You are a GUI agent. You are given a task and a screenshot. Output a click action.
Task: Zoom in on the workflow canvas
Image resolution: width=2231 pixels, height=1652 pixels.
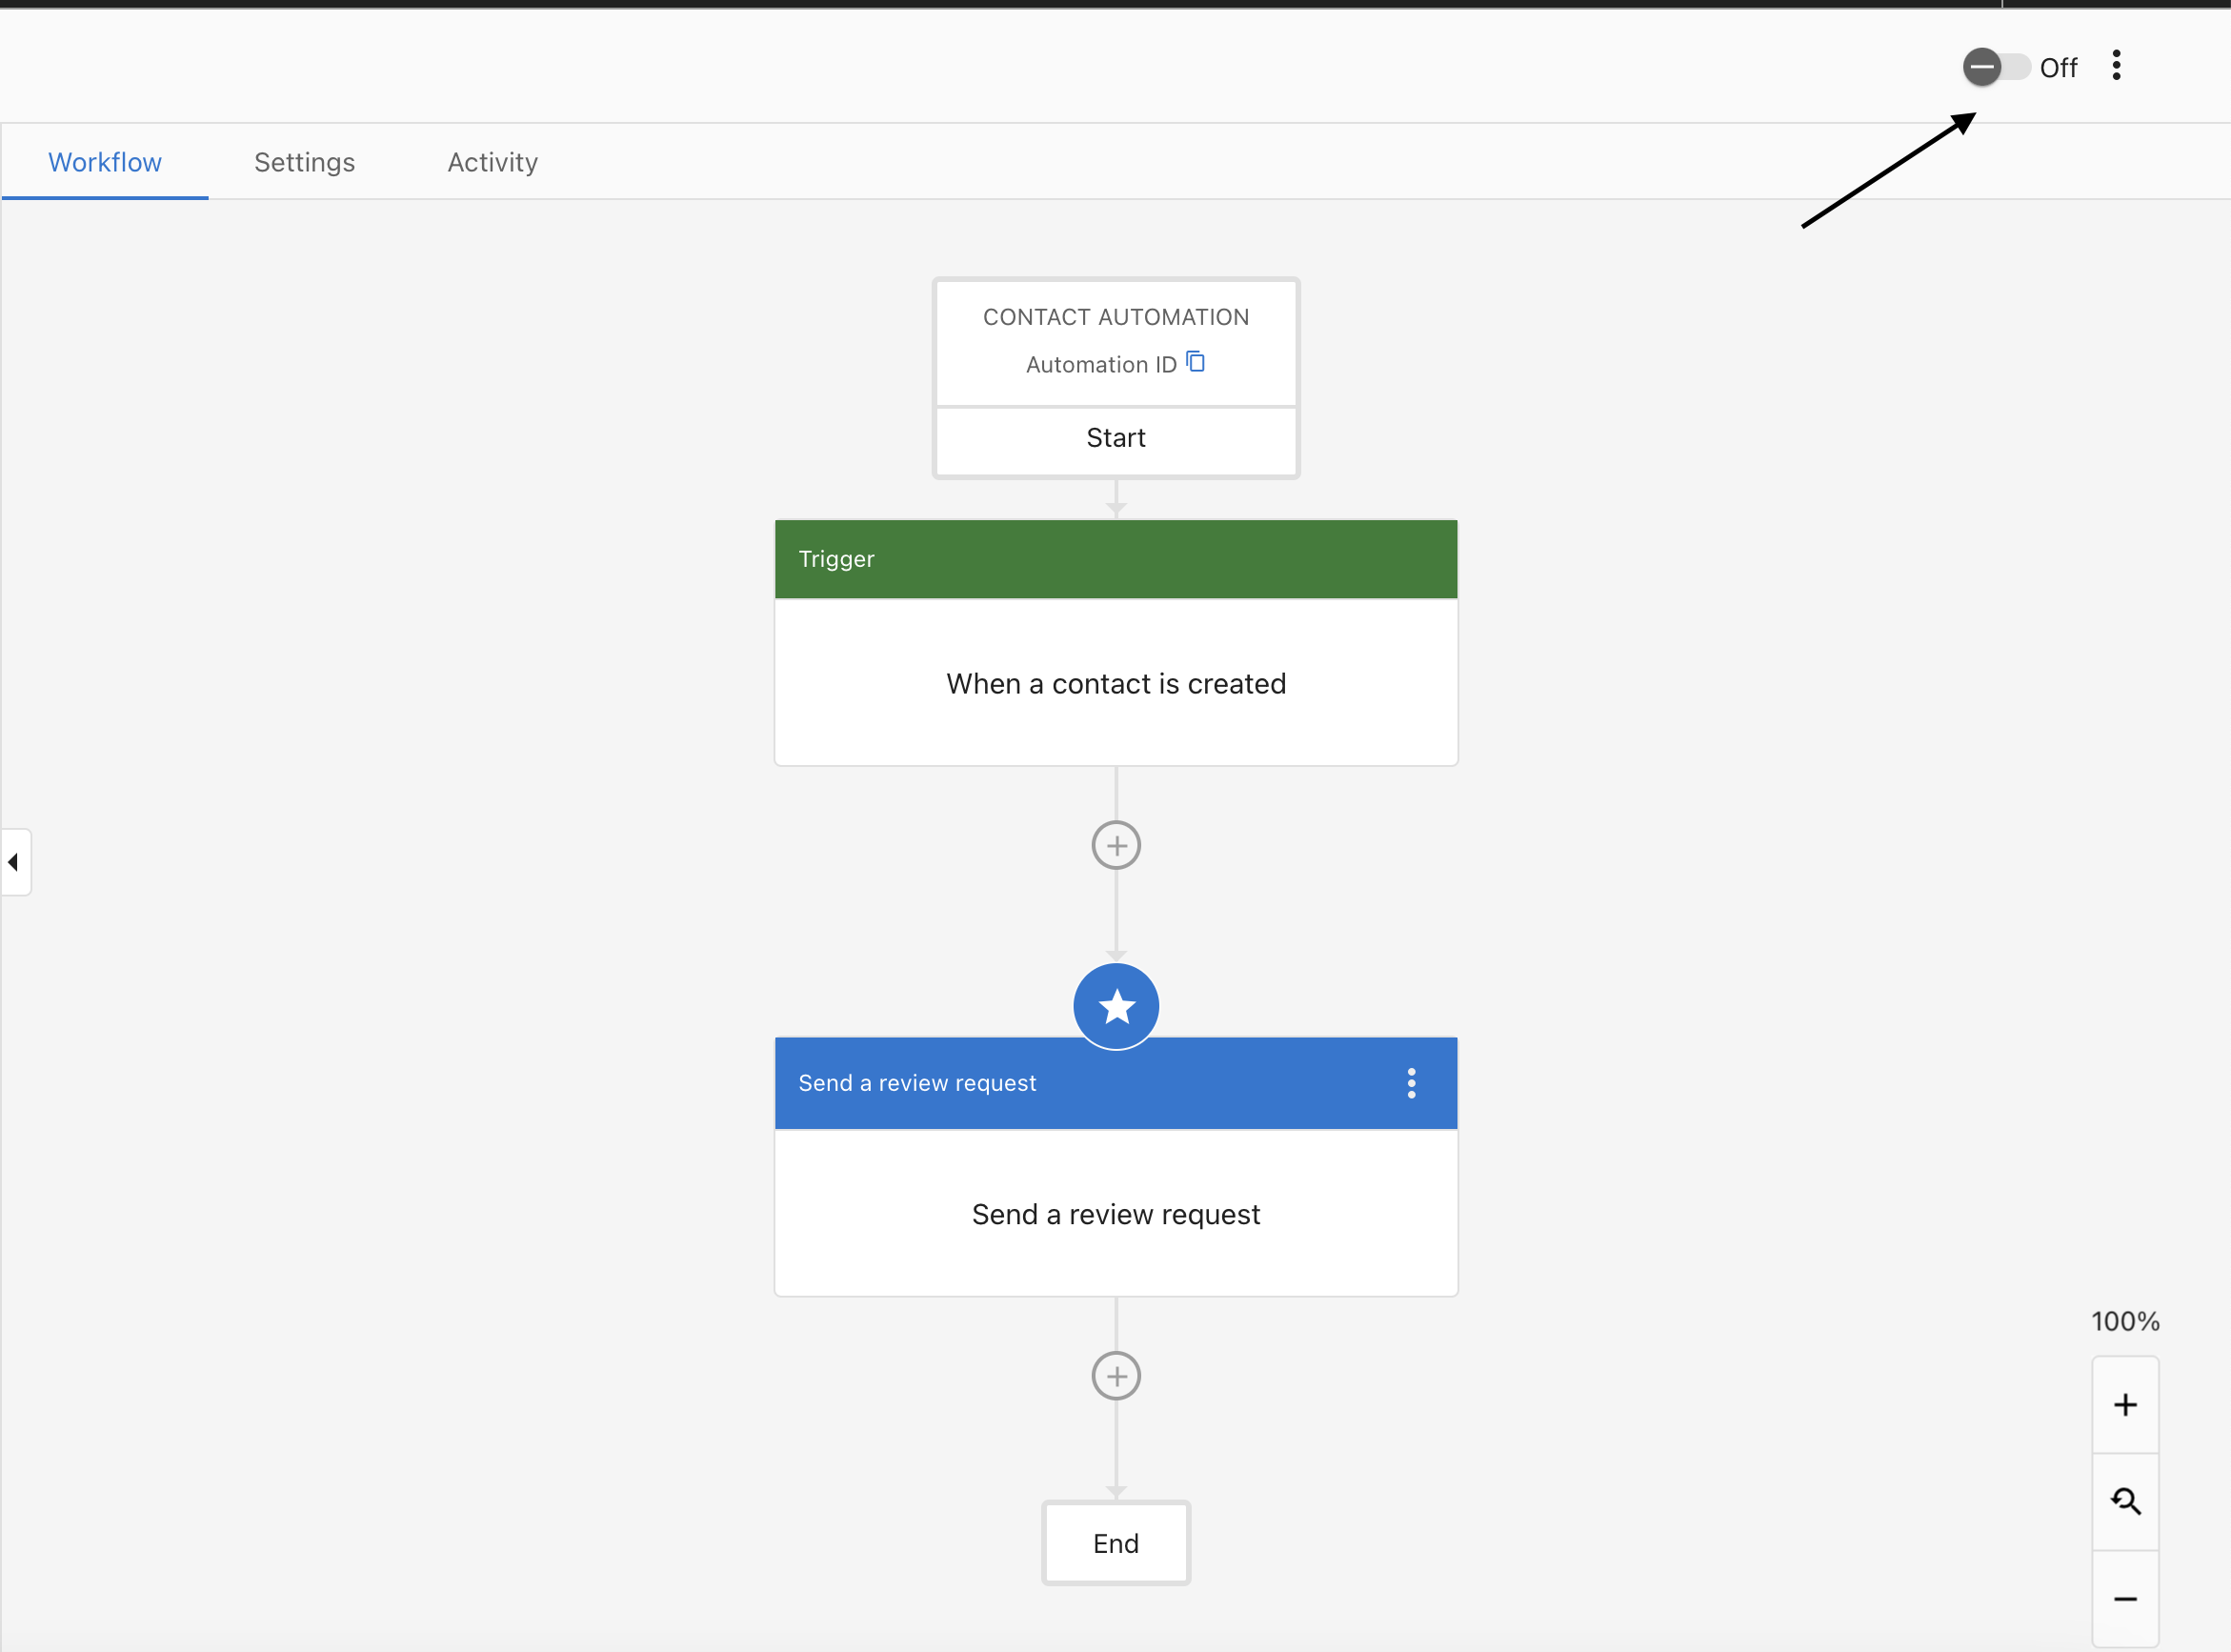2125,1403
